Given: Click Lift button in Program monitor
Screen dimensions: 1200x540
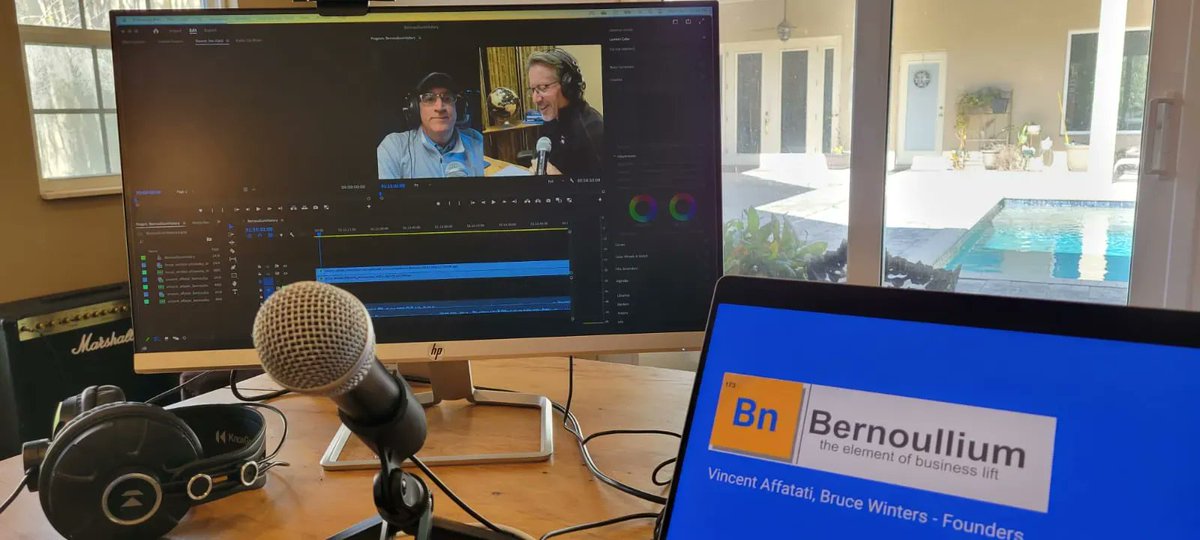Looking at the screenshot, I should tap(527, 201).
